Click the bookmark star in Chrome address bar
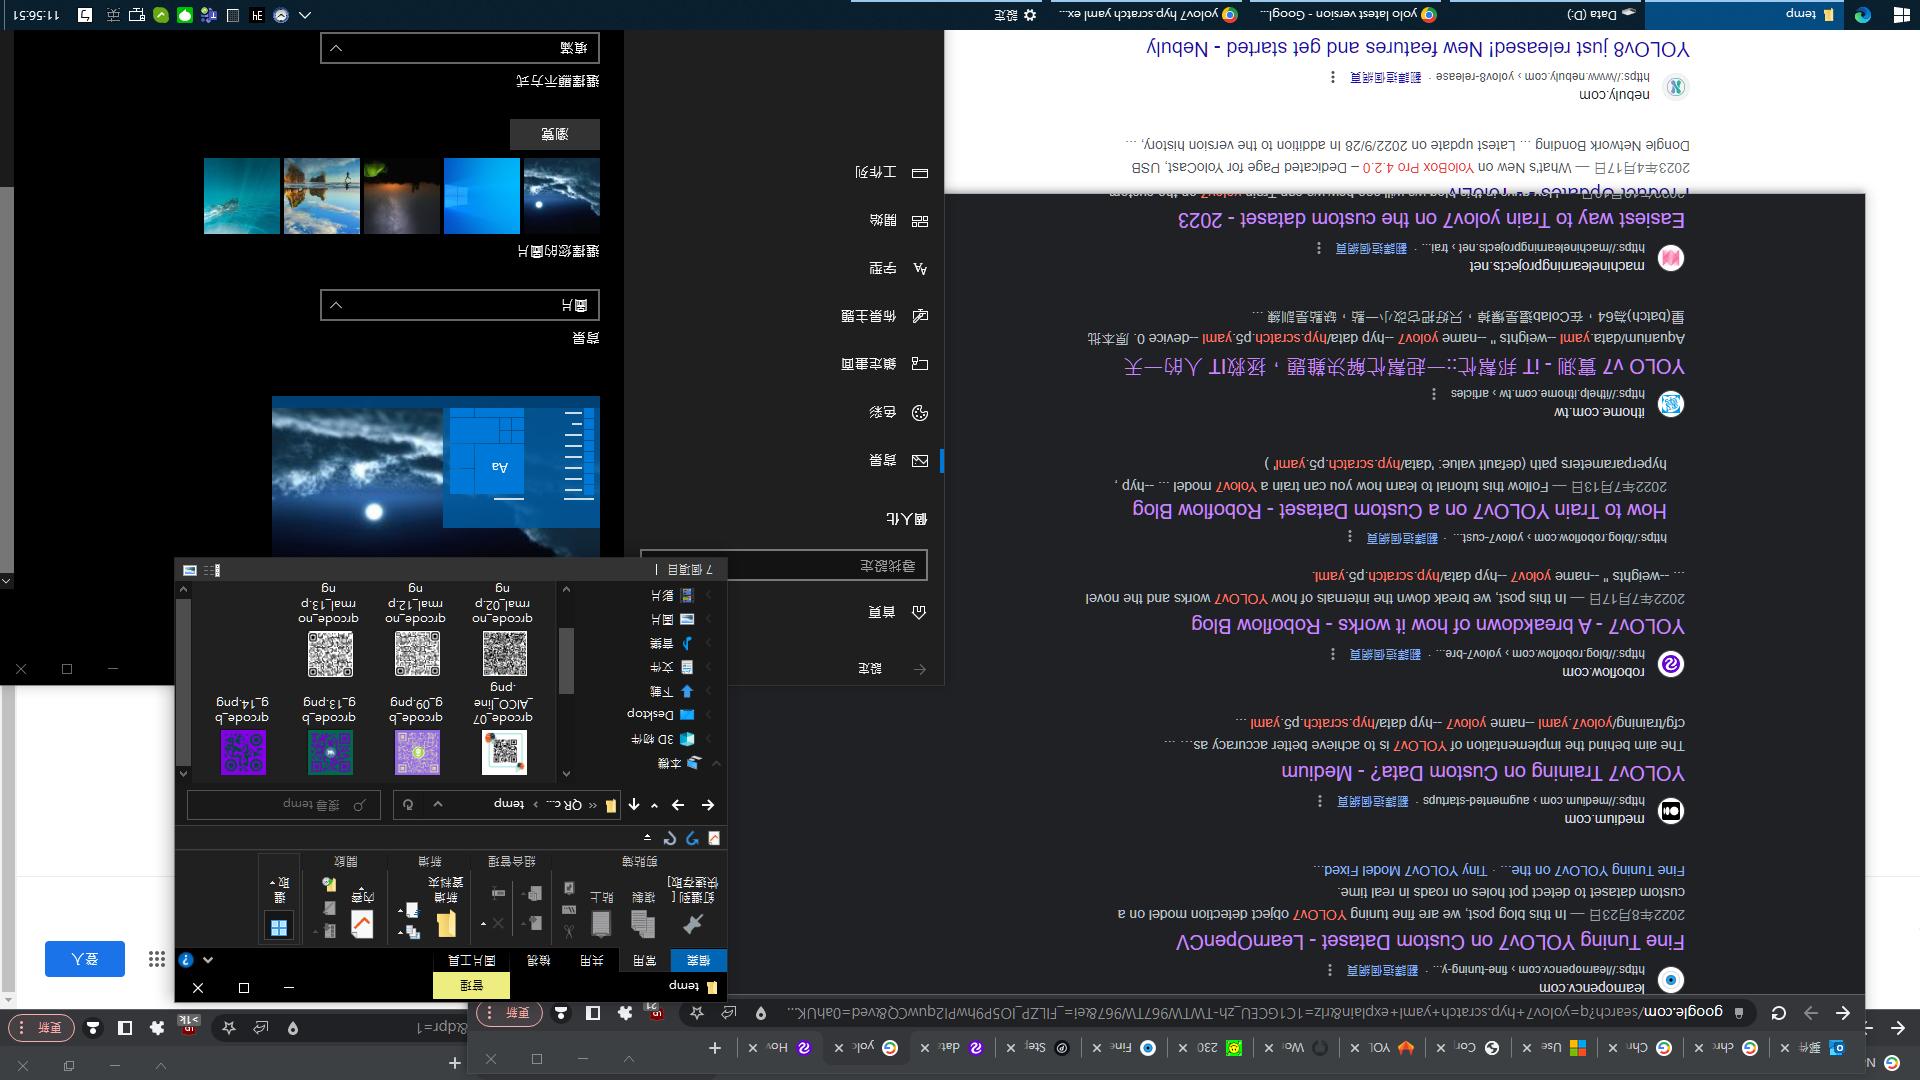The height and width of the screenshot is (1080, 1920). (697, 1013)
